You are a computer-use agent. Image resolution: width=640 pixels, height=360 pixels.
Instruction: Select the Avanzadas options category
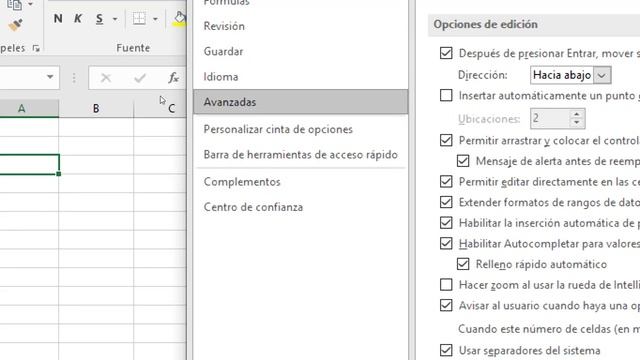300,102
